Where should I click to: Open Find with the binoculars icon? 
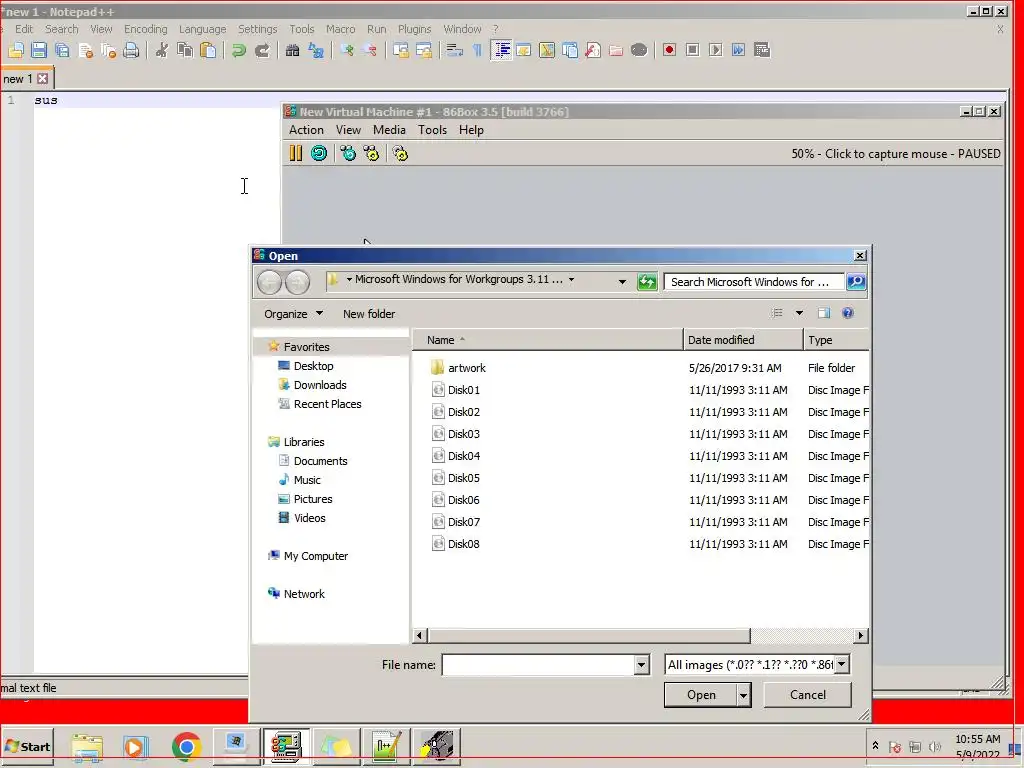293,50
